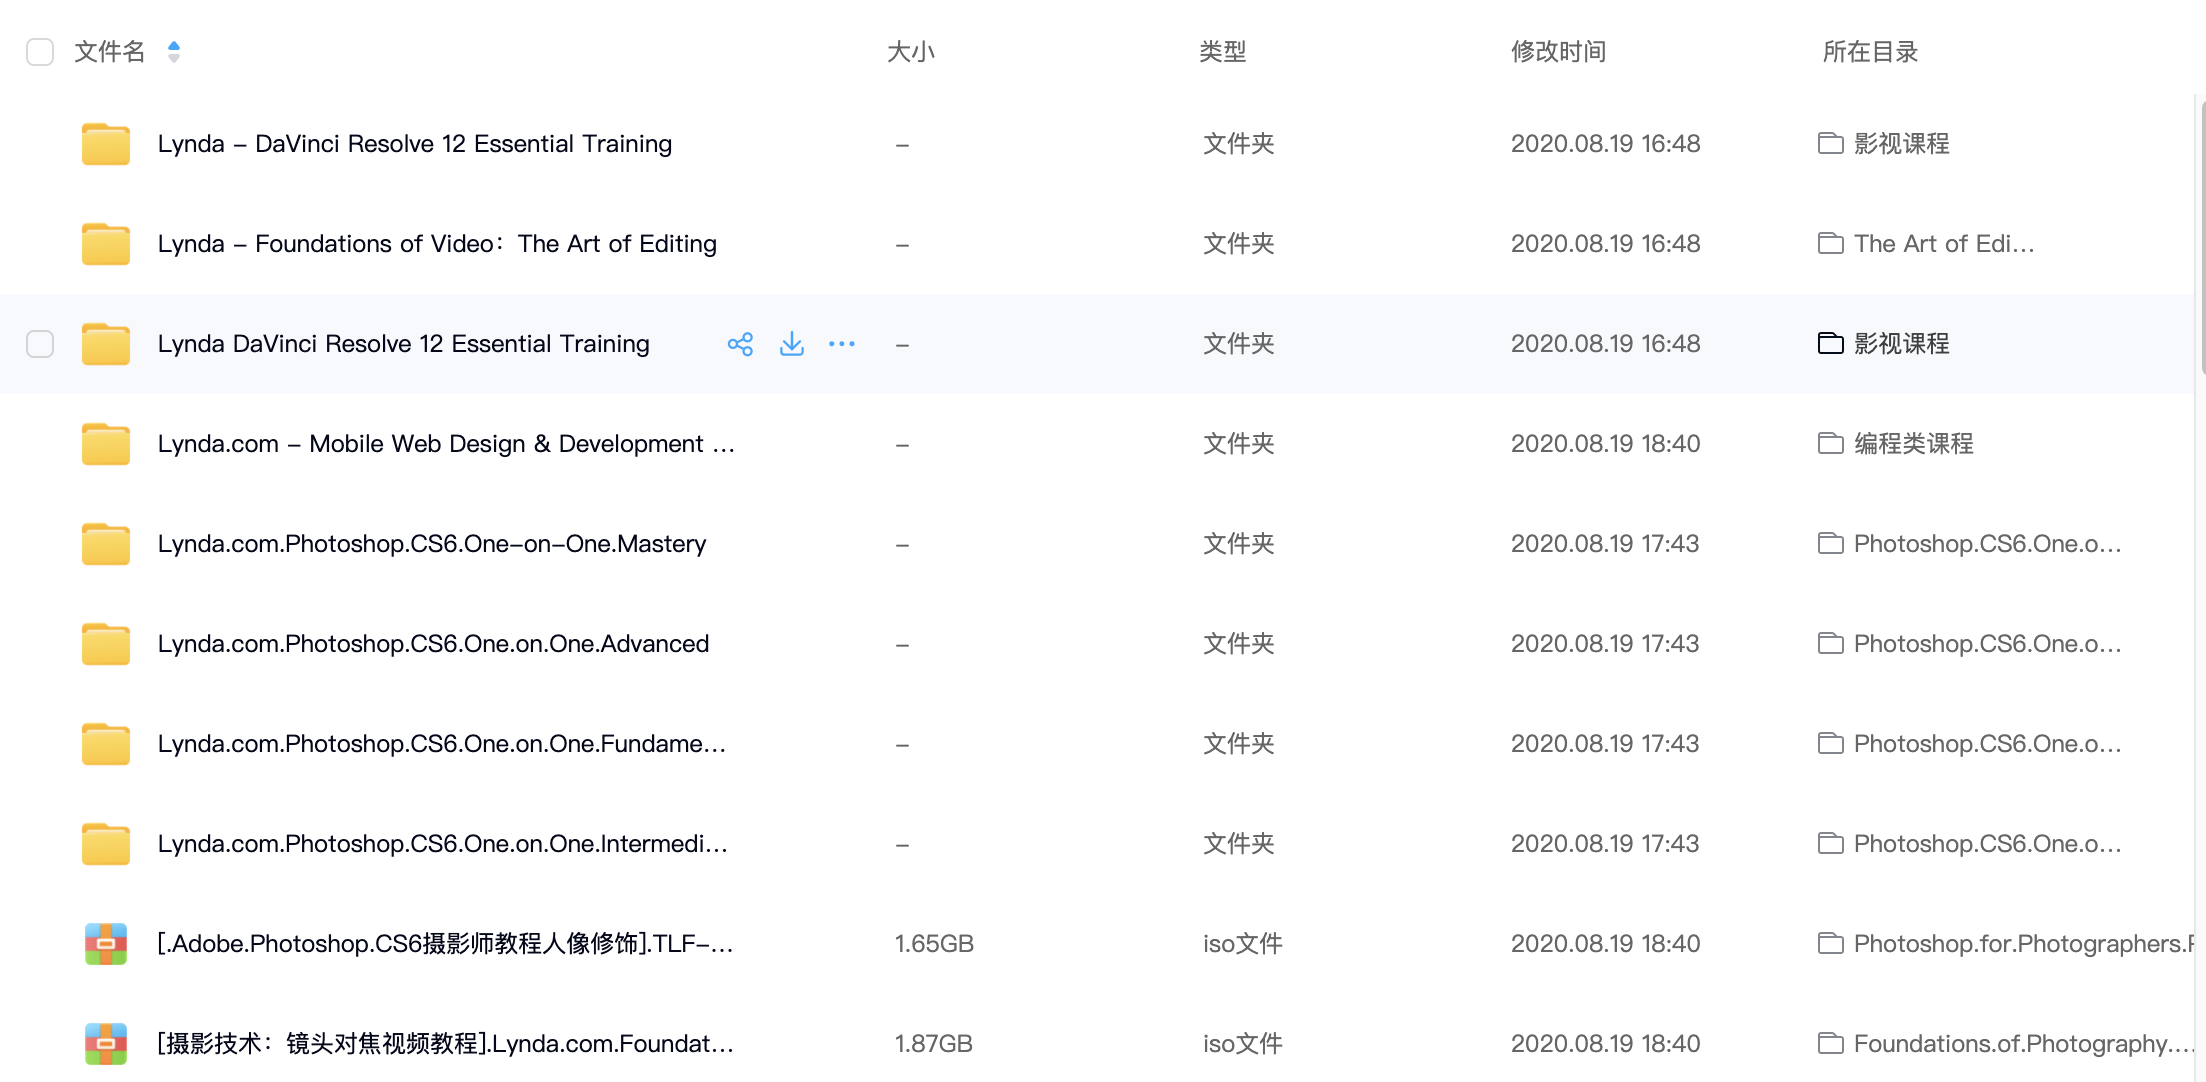Image resolution: width=2206 pixels, height=1082 pixels.
Task: Open The Art of Edi… directory link
Action: pyautogui.click(x=1943, y=244)
